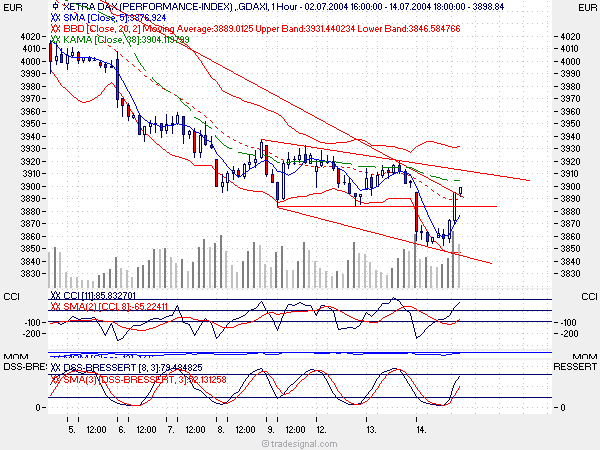Click the CCI panel label on the right side
The image size is (600, 450).
coord(589,297)
